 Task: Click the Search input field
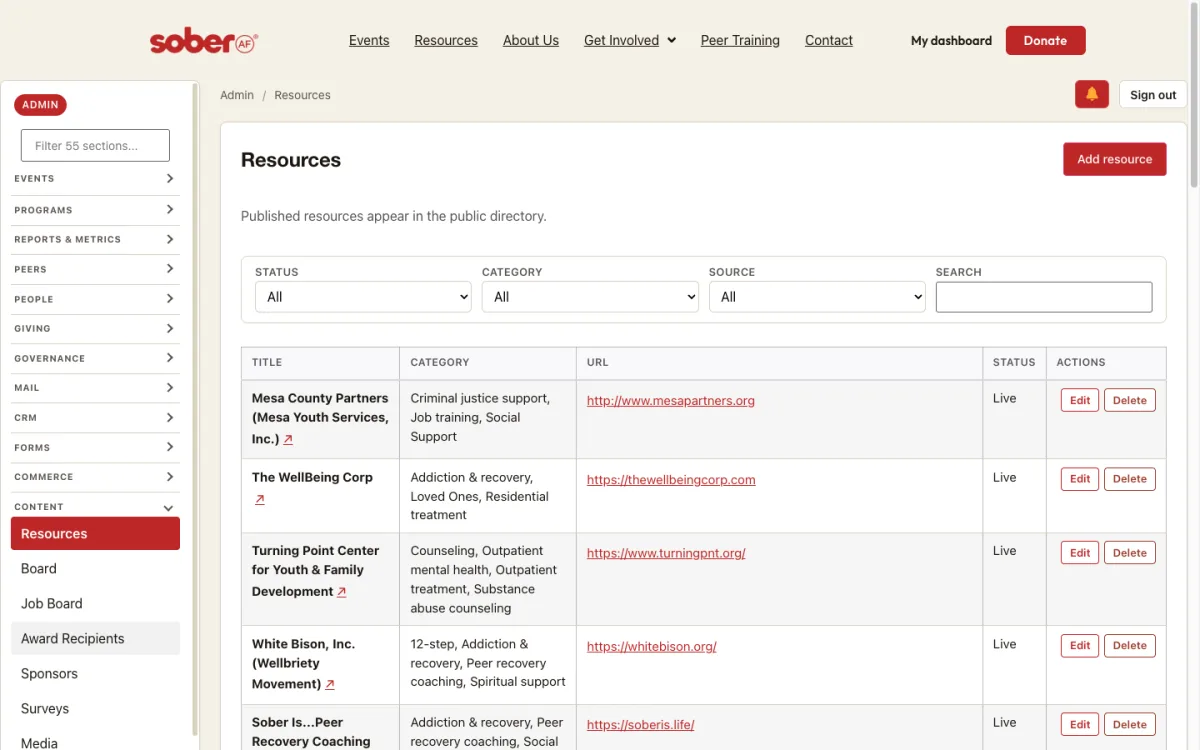pos(1044,297)
